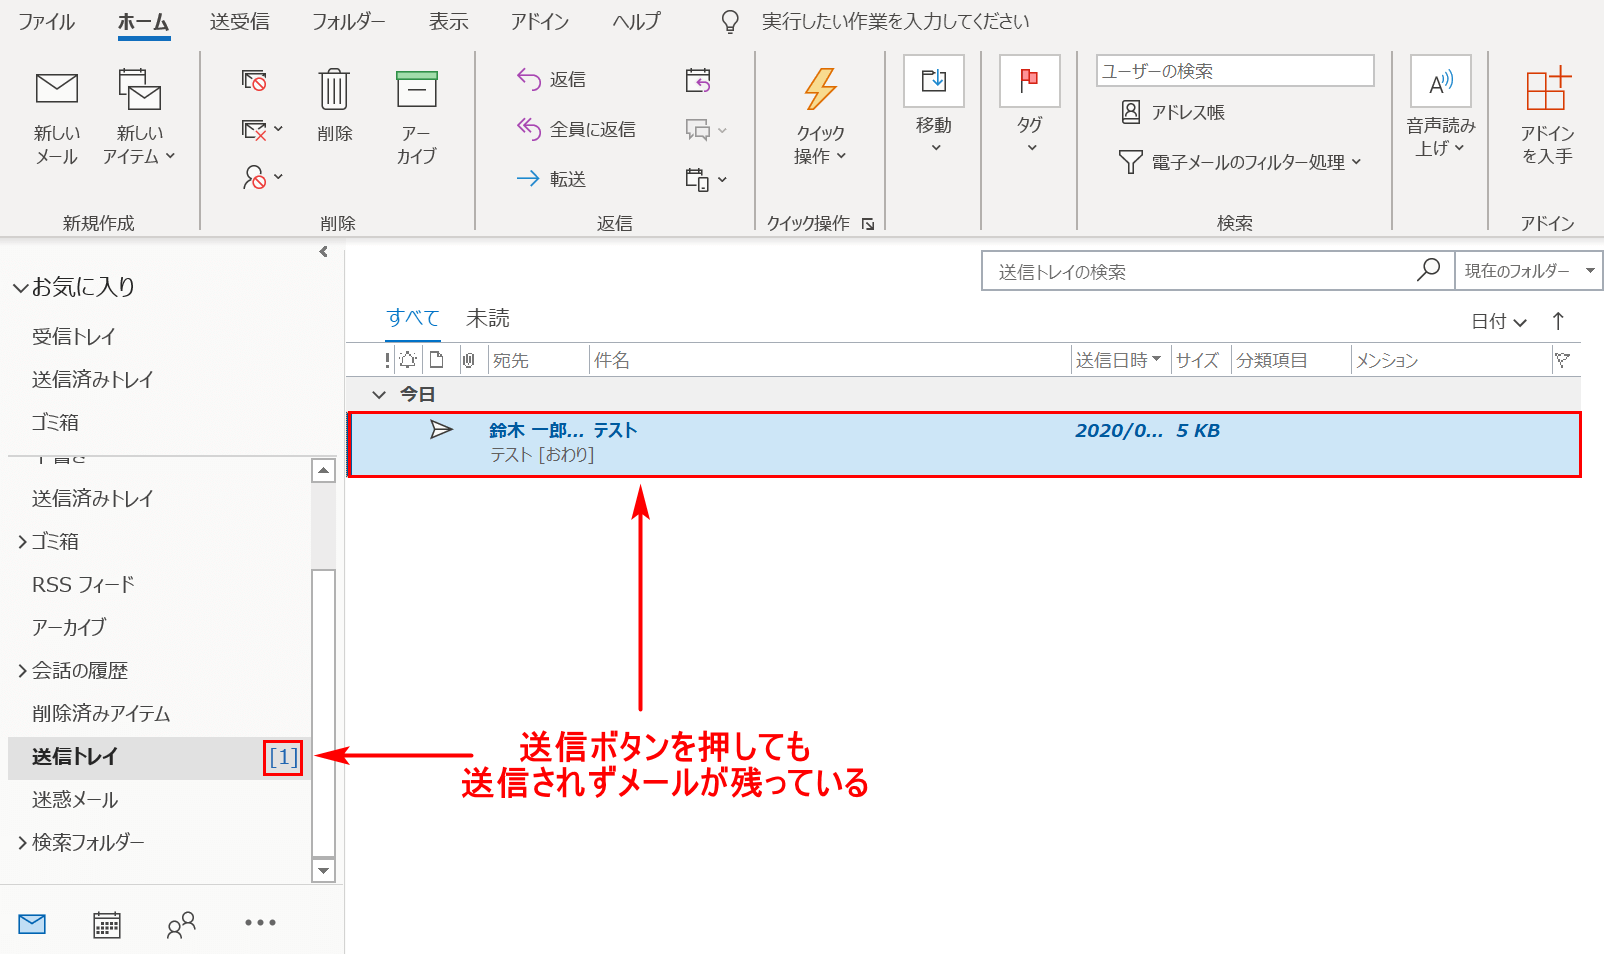Reply using the 返信 button
The image size is (1604, 954).
551,79
